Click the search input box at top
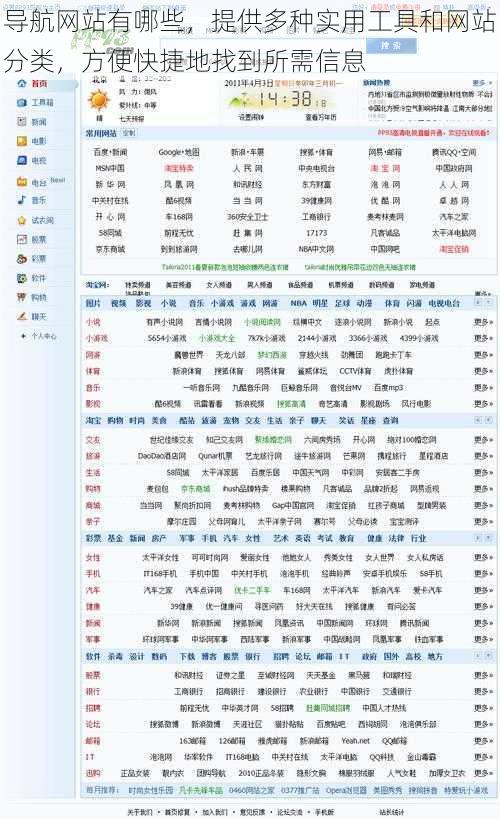 (262, 46)
